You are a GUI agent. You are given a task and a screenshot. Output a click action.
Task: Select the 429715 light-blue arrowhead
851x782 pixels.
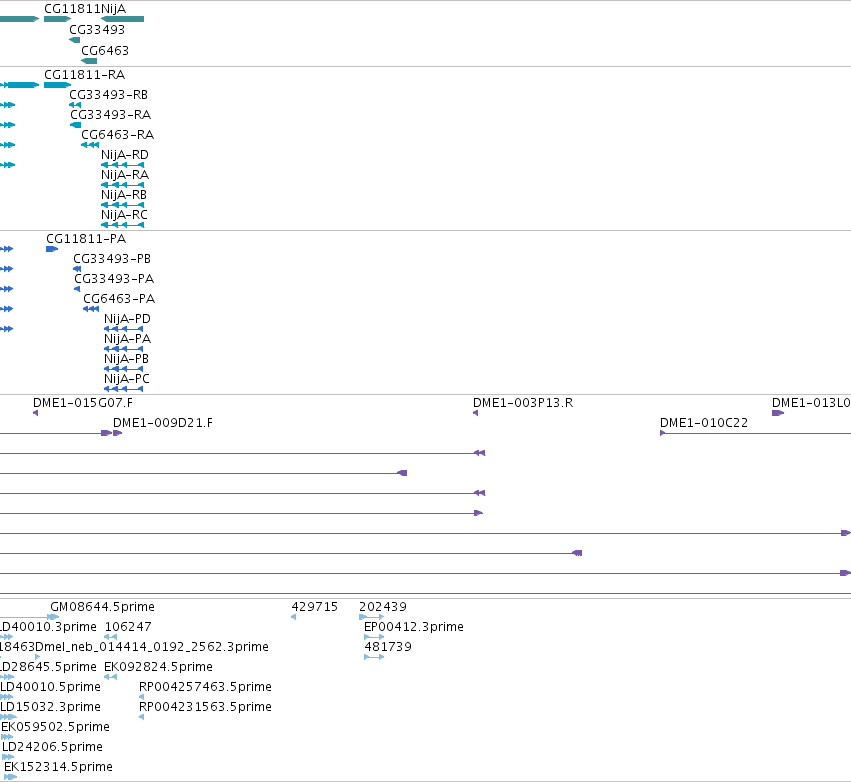click(x=294, y=617)
